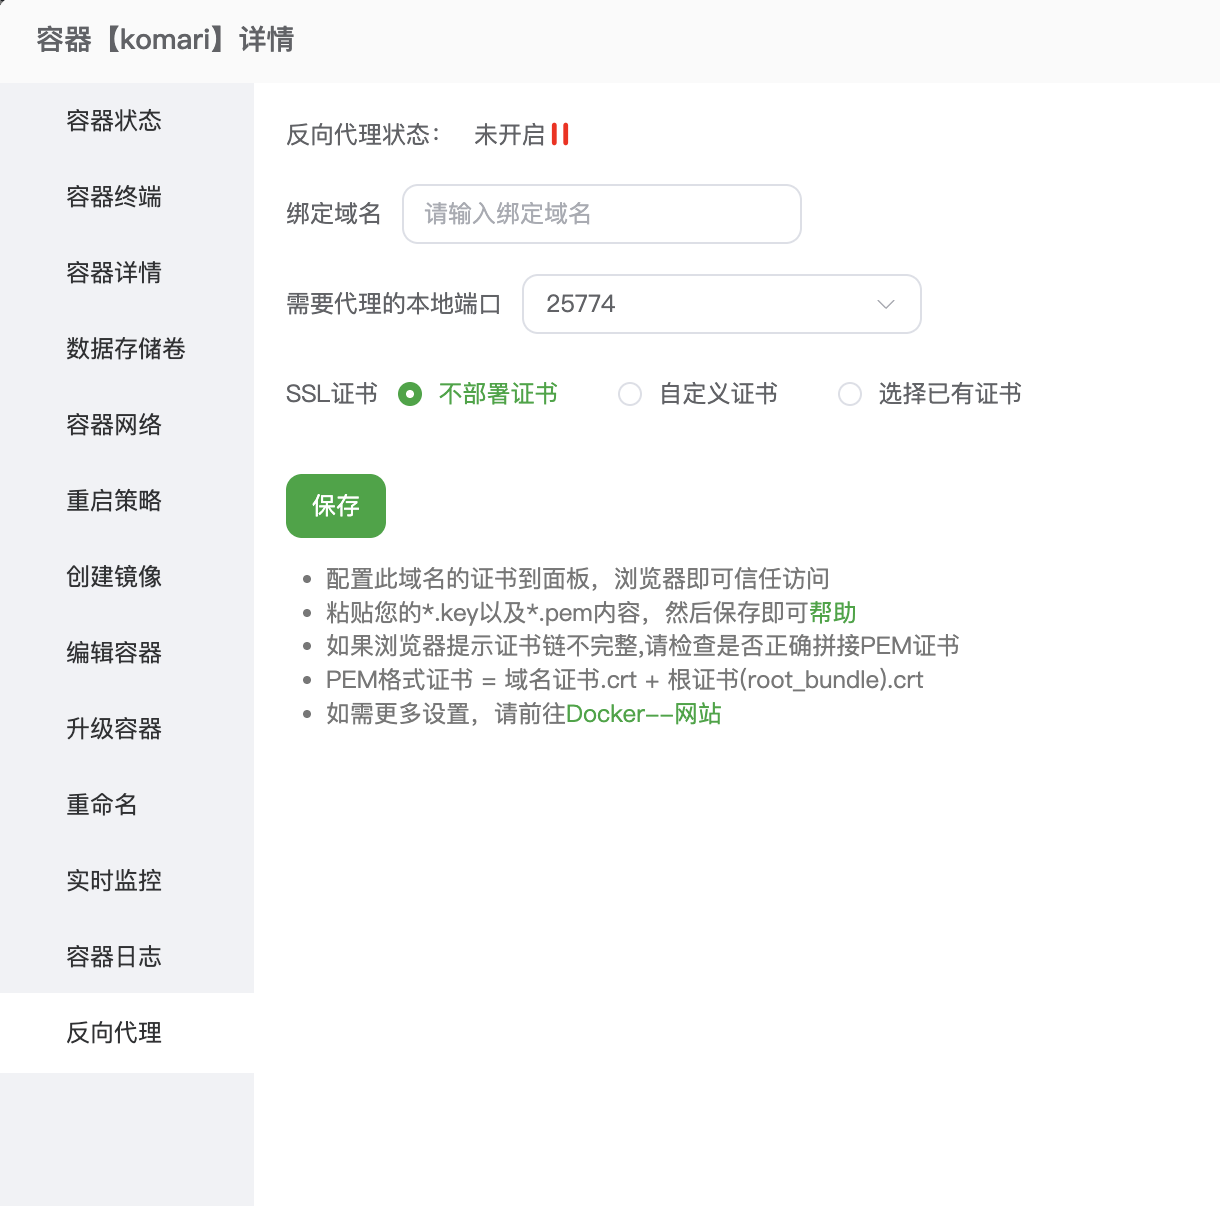The width and height of the screenshot is (1220, 1206).
Task: Go to the 容器详情 tab
Action: click(114, 273)
